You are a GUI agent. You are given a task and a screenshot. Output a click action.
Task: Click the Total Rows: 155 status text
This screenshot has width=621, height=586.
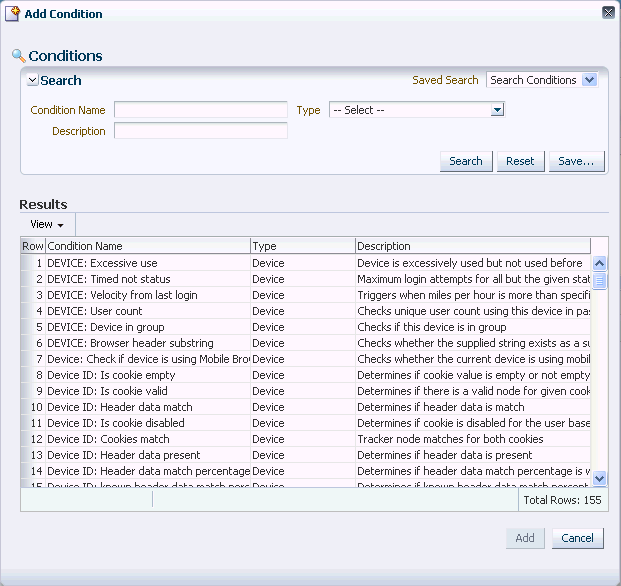(x=562, y=500)
